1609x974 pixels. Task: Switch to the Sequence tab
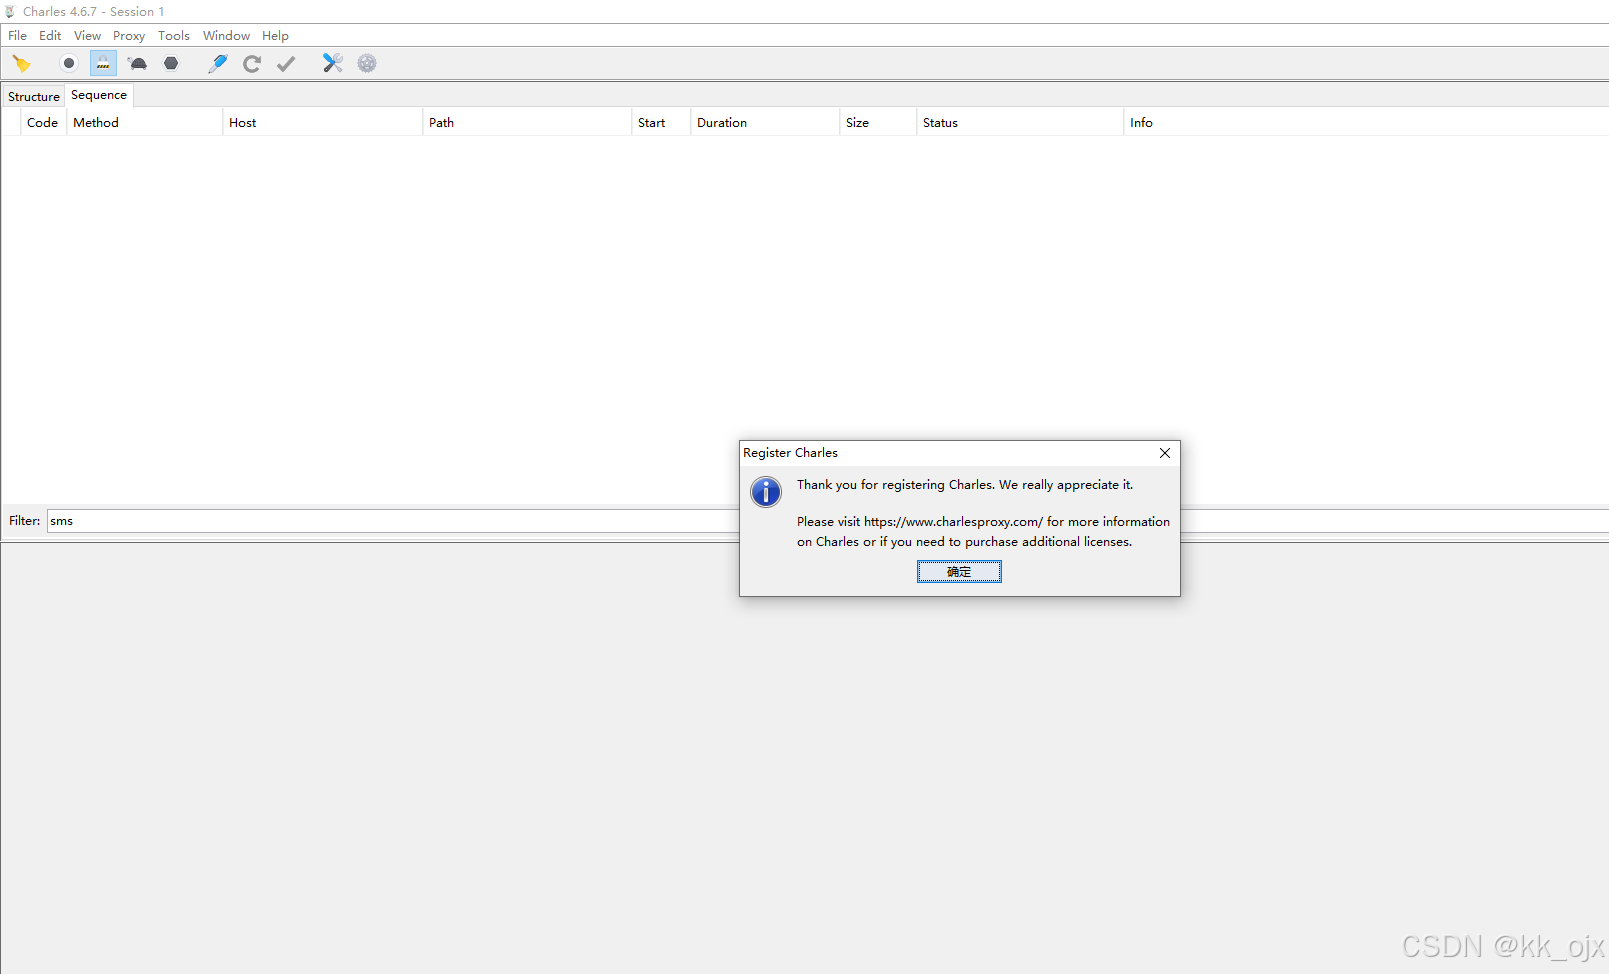tap(99, 95)
